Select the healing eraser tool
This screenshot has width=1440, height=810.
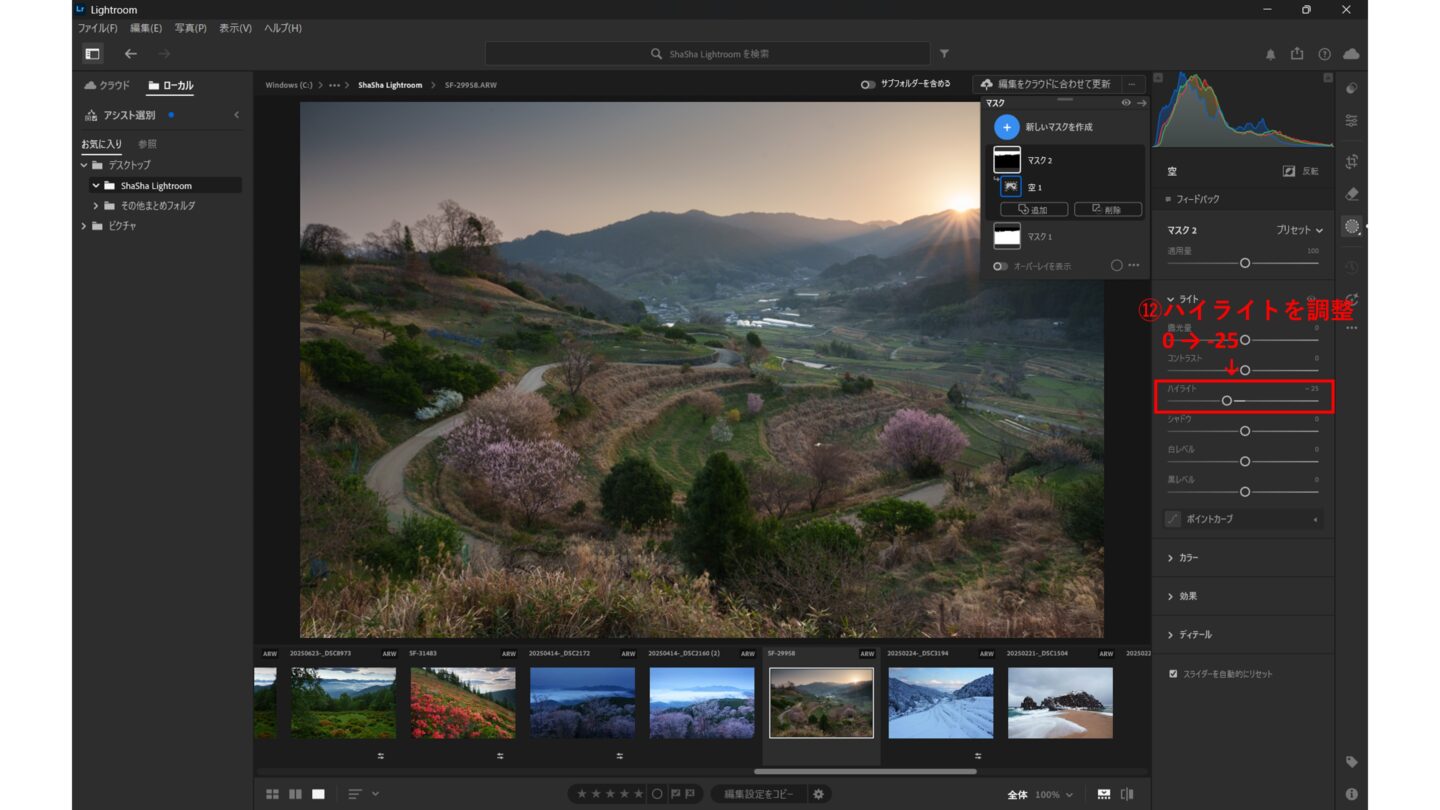(x=1352, y=194)
